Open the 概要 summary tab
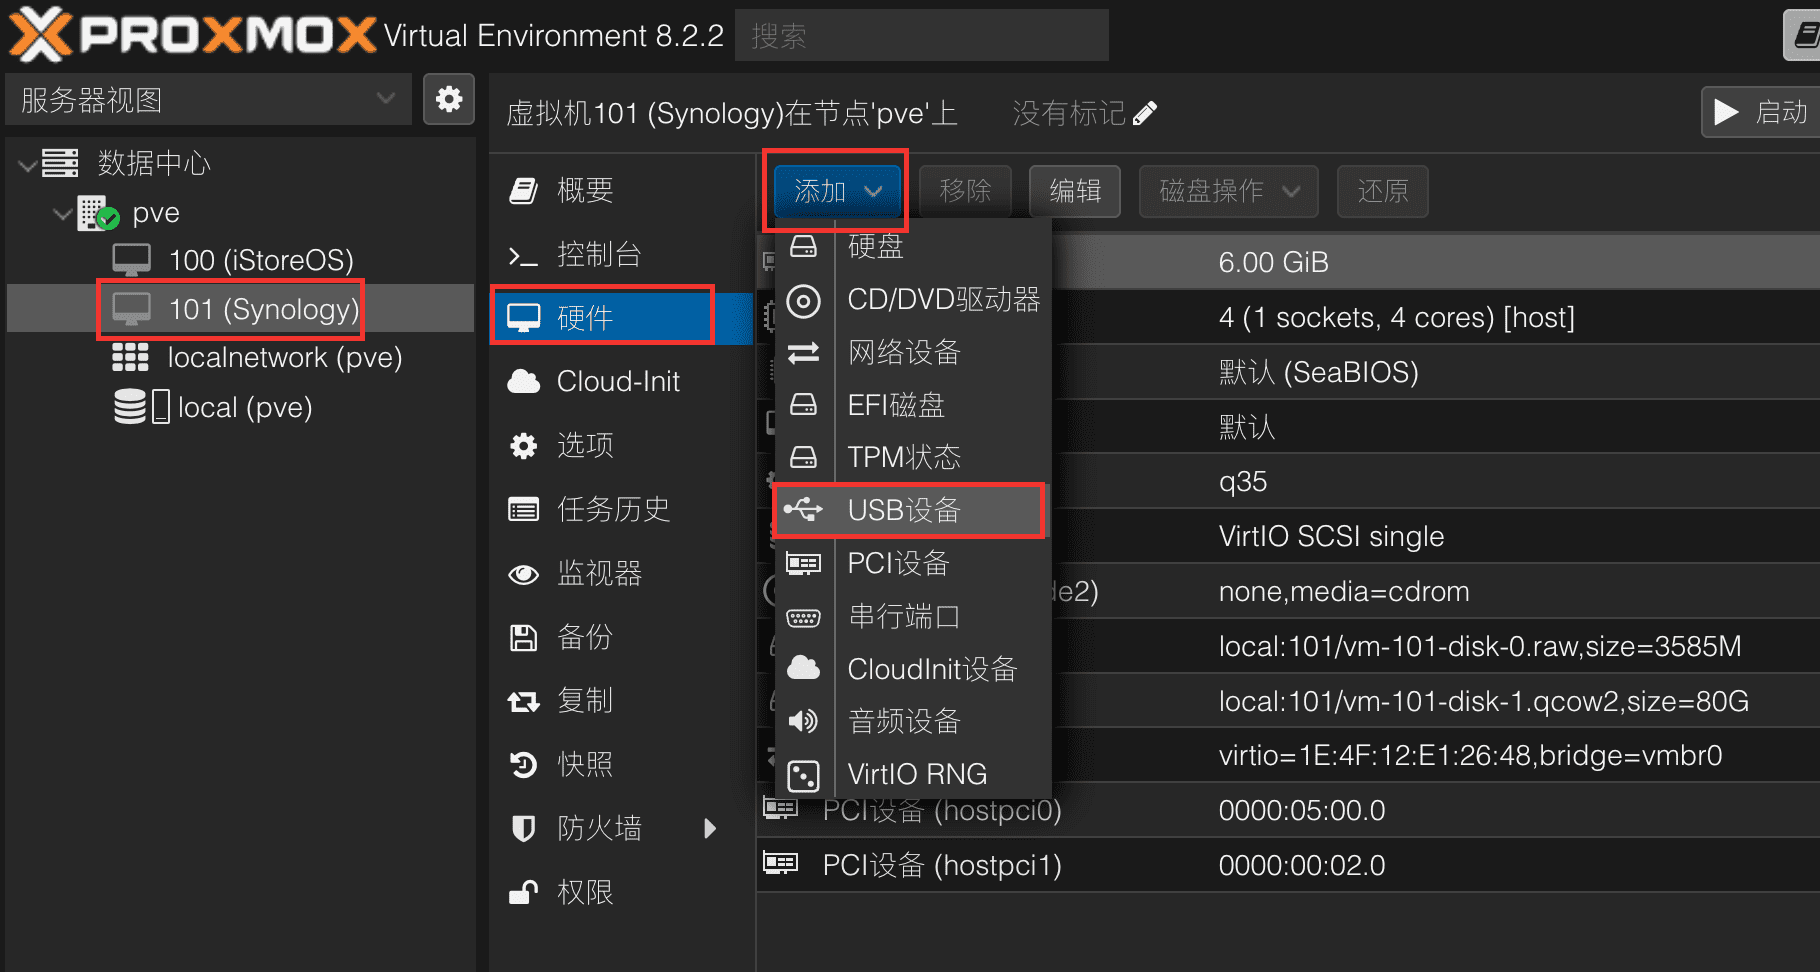1820x972 pixels. click(622, 190)
